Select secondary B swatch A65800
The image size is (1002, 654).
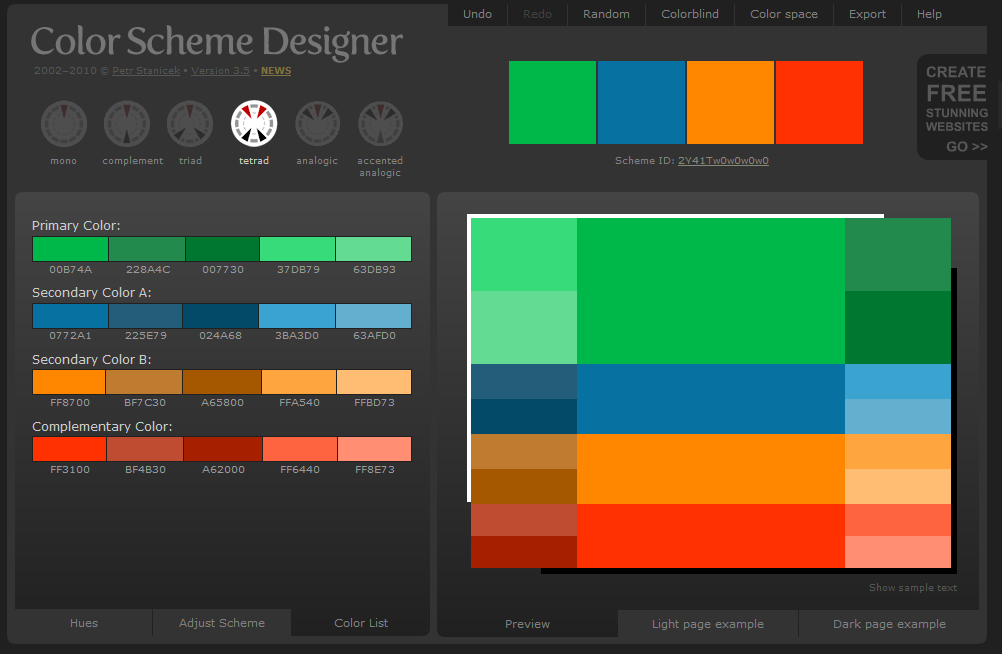222,382
